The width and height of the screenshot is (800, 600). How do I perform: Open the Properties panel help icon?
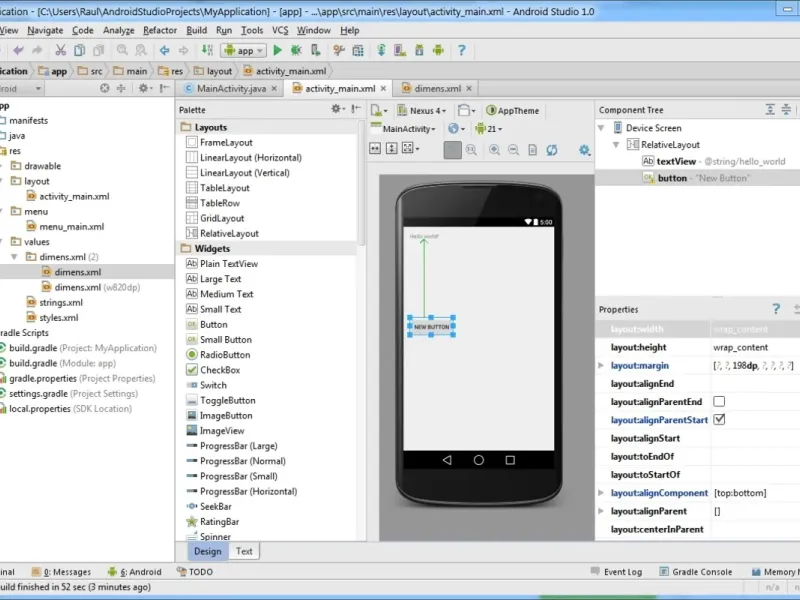click(x=775, y=309)
